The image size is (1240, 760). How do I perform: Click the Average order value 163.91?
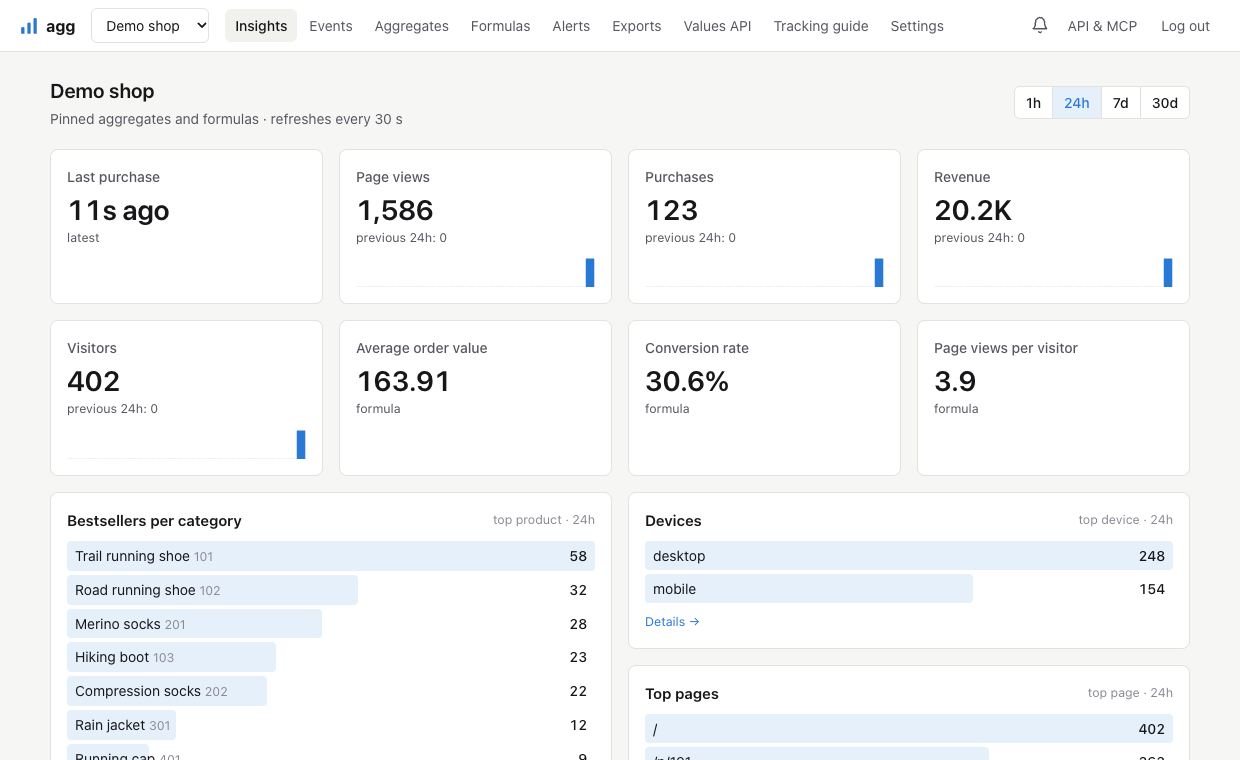pos(403,381)
